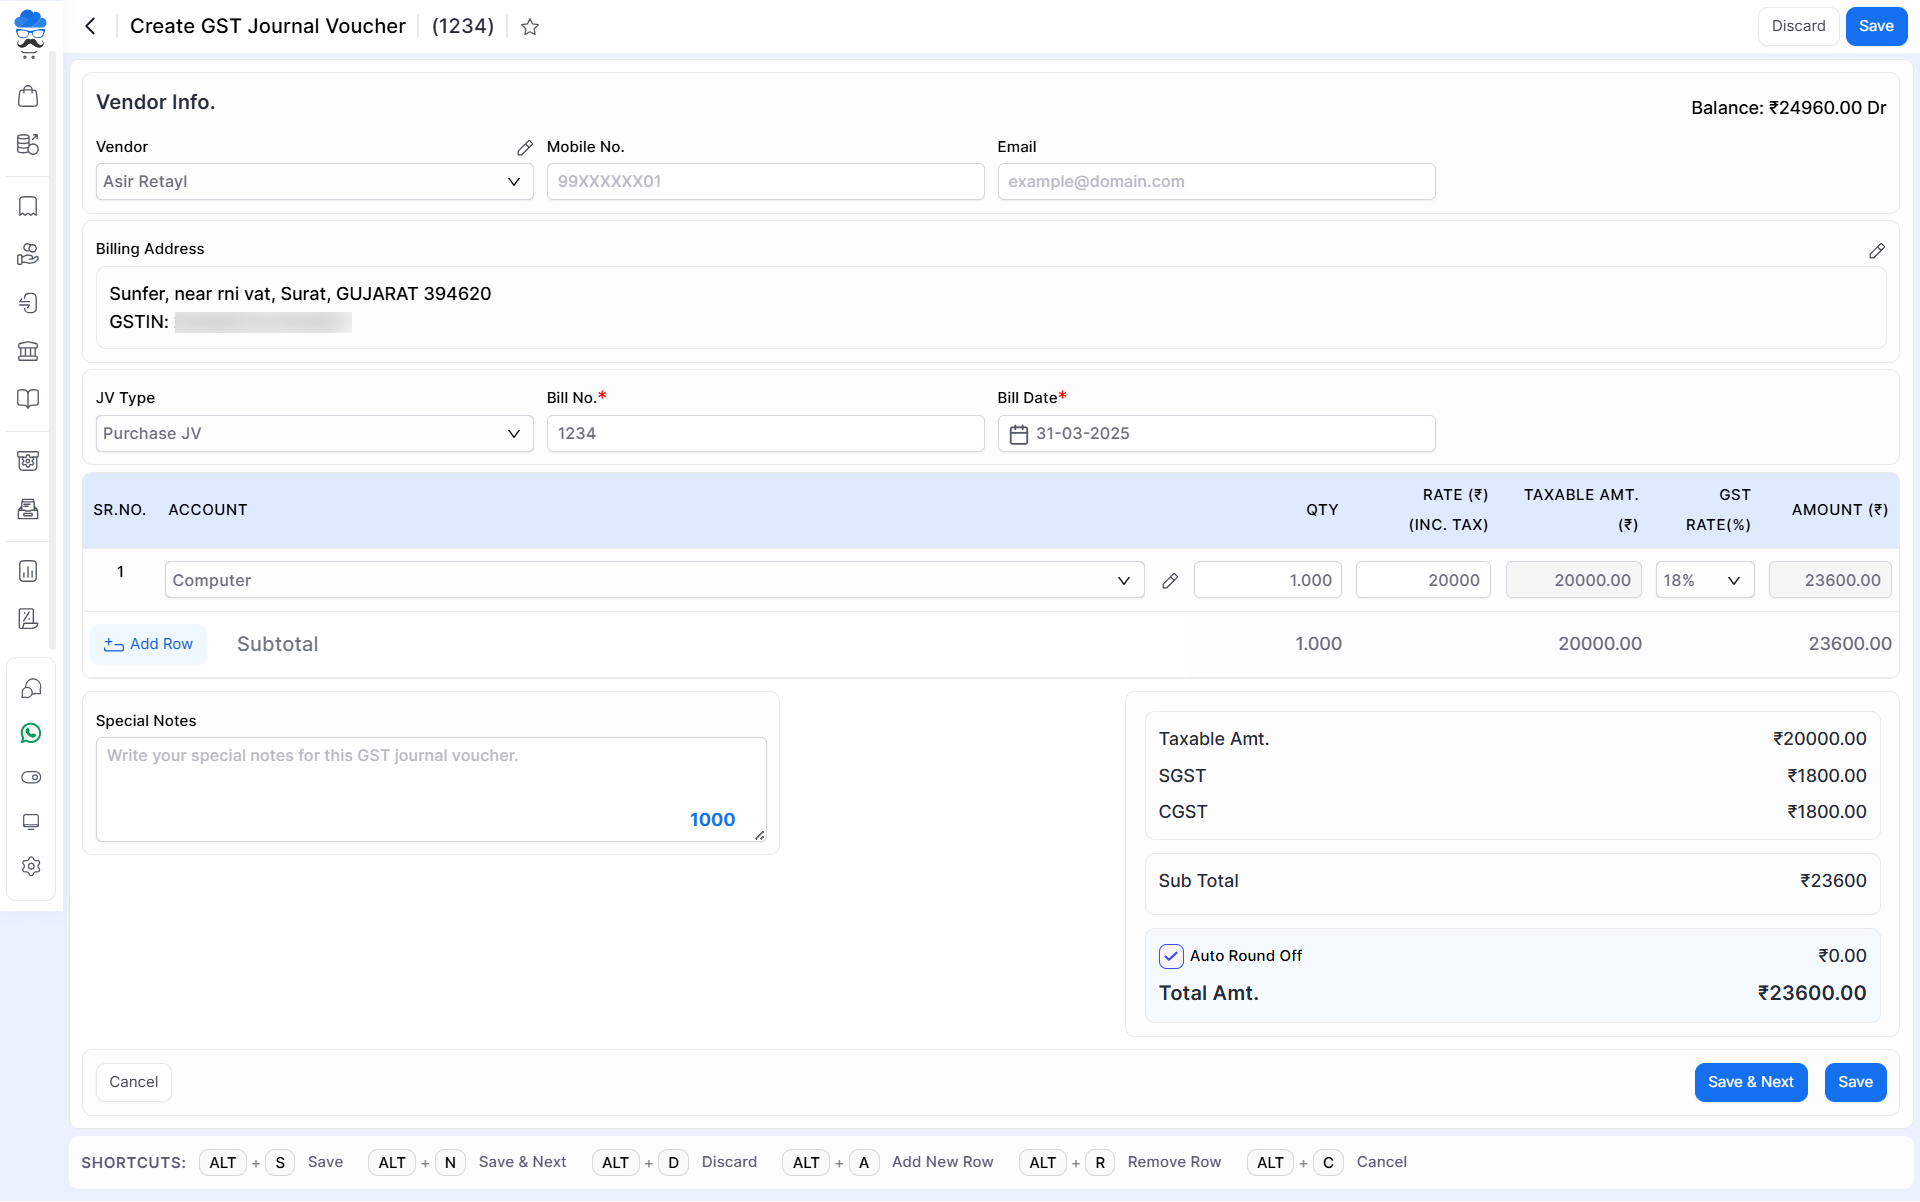1920x1202 pixels.
Task: Go back using the left arrow
Action: 91,26
